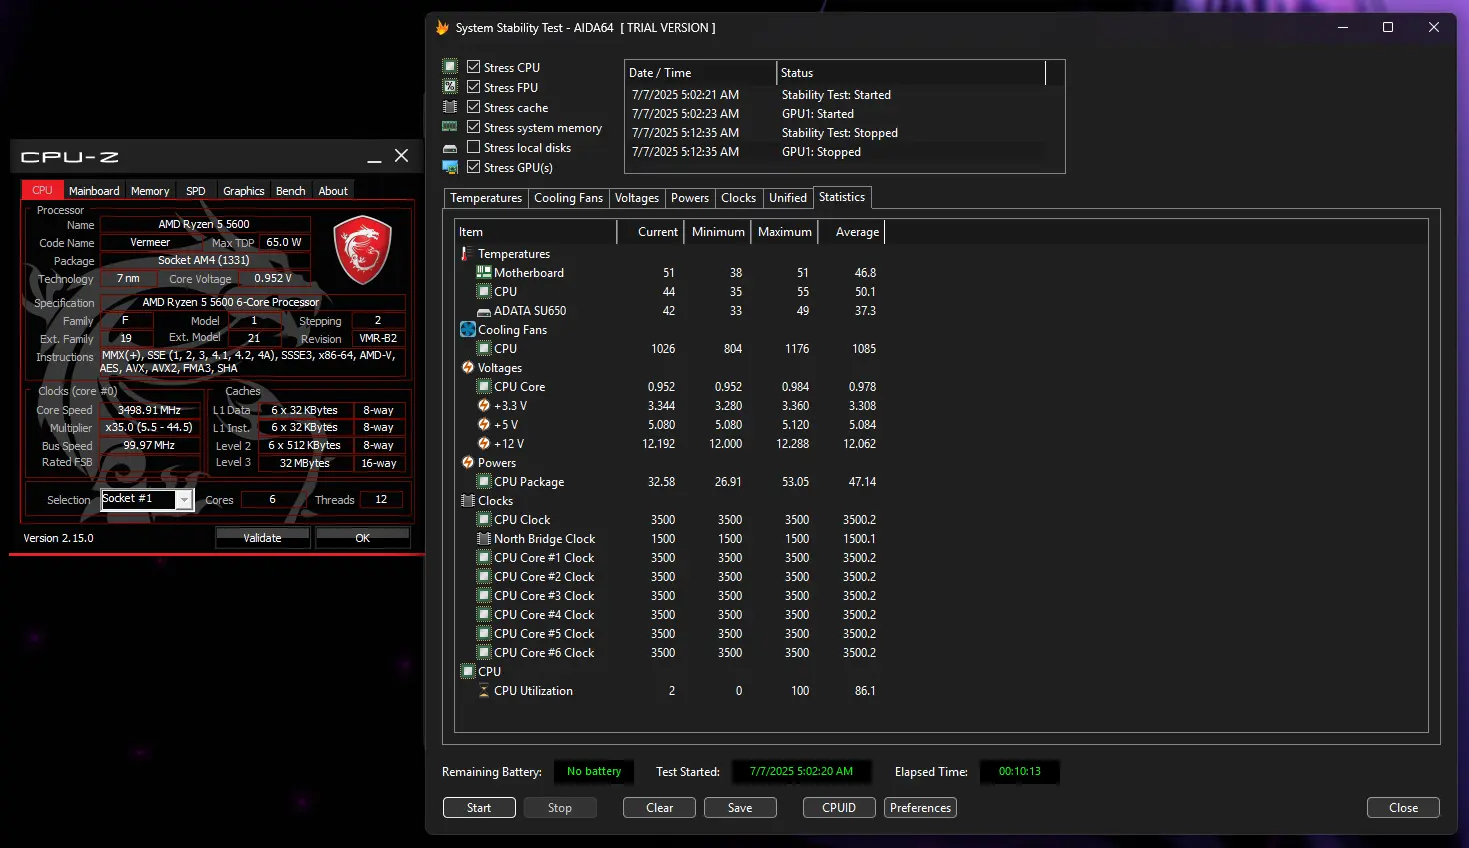Click the CPU Package power row icon

point(484,482)
